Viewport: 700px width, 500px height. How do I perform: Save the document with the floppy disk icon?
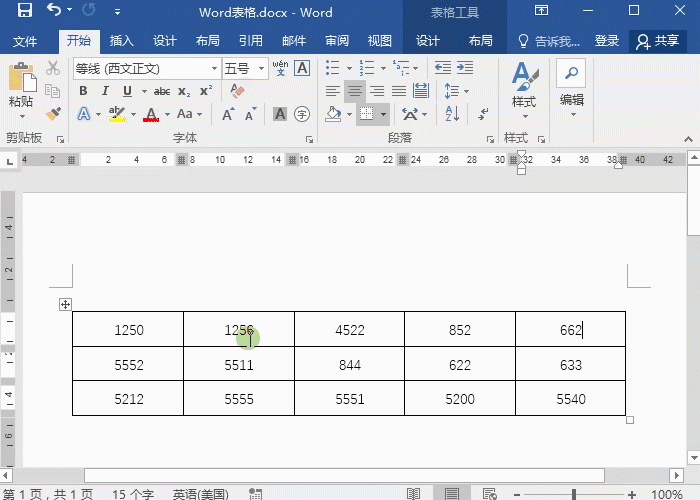point(25,11)
